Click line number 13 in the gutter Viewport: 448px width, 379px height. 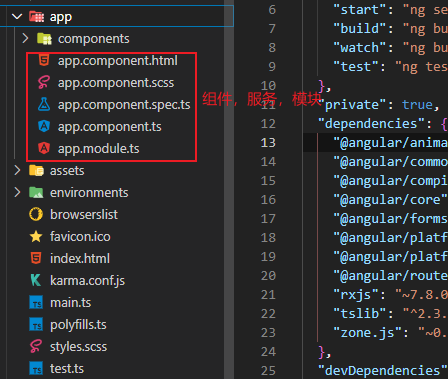click(x=268, y=143)
